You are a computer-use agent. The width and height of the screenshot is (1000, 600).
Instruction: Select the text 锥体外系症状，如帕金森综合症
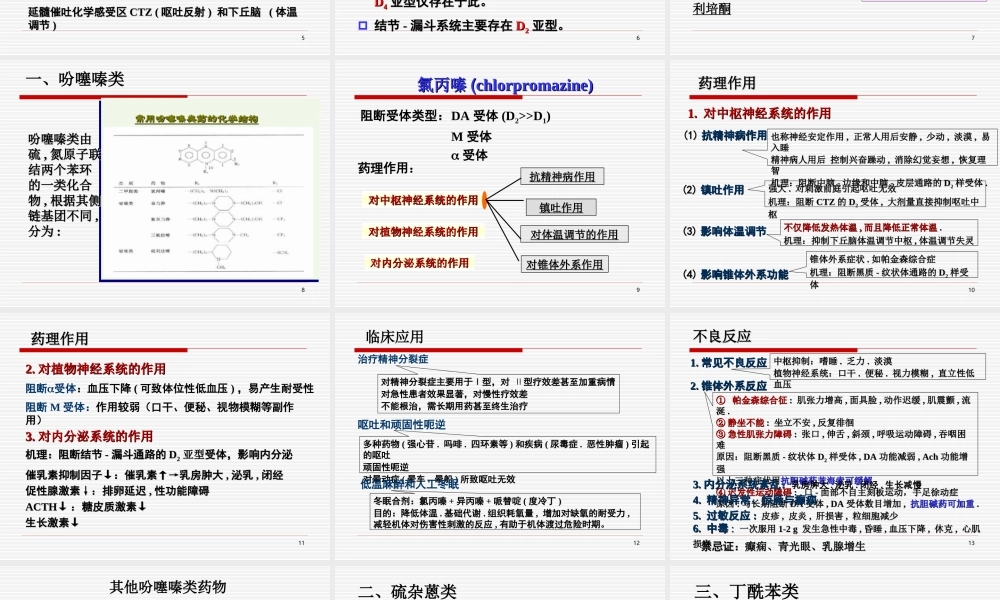872,259
